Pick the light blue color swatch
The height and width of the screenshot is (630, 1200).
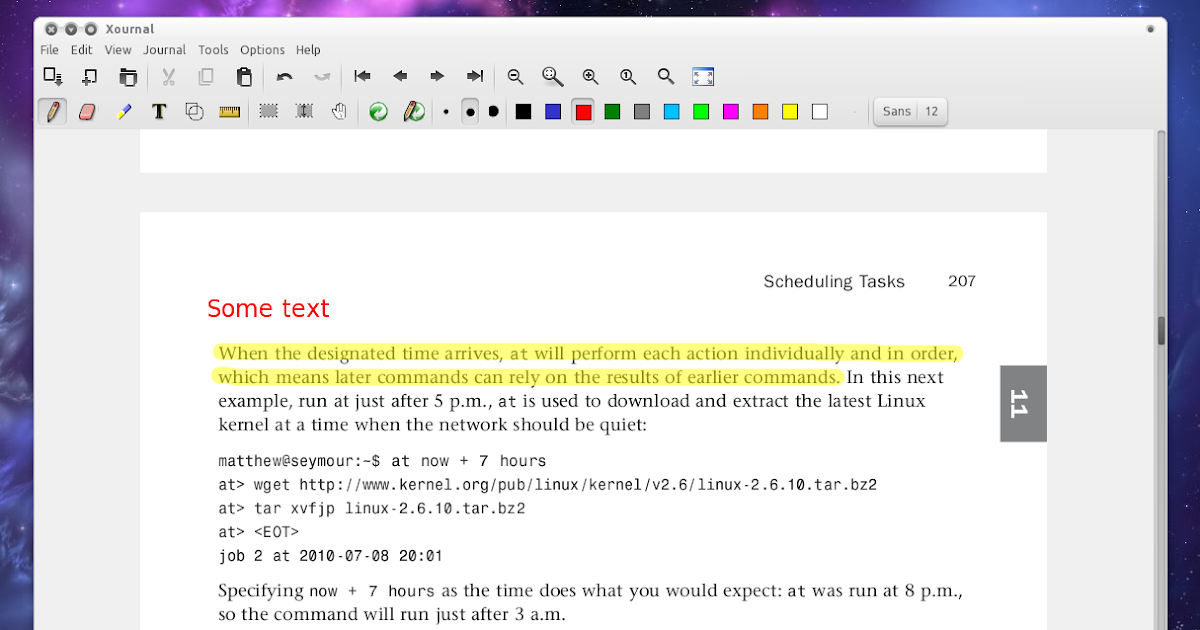point(672,112)
